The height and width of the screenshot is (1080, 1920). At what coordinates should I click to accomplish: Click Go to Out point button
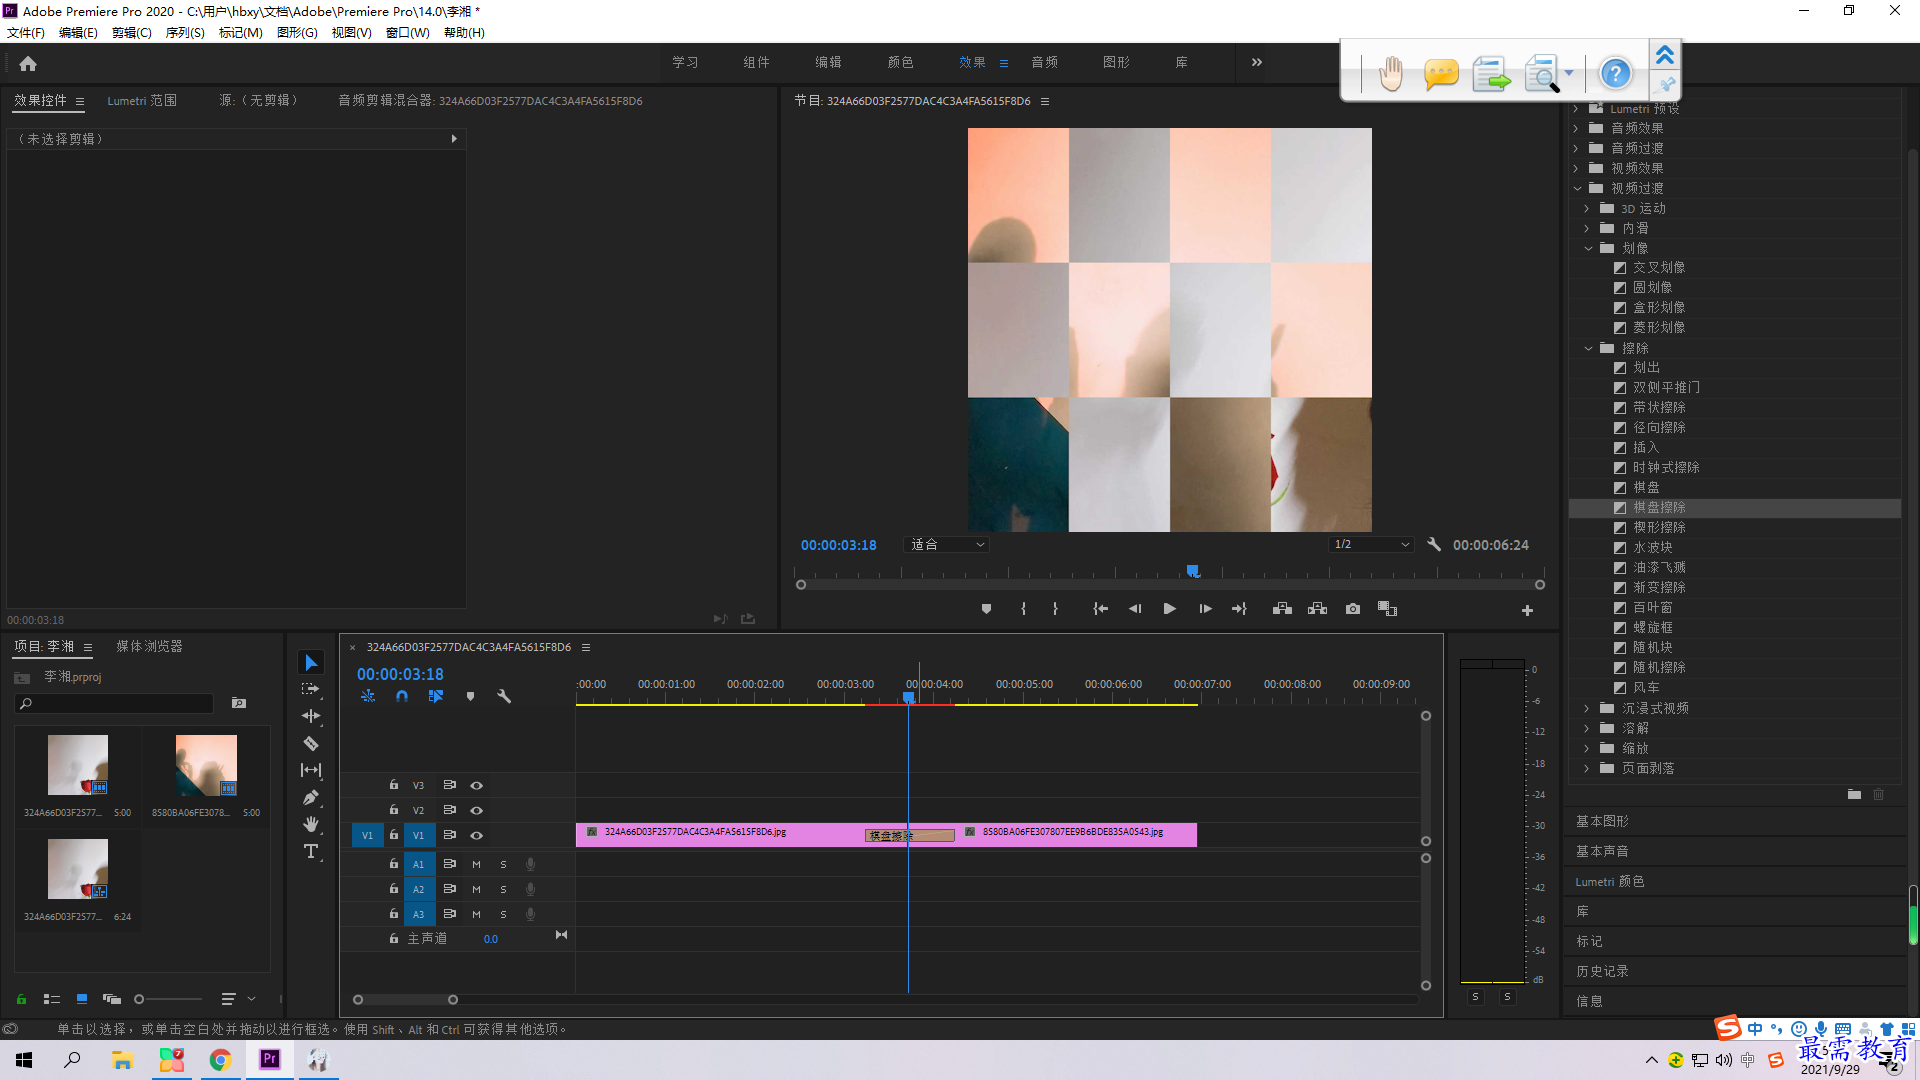[x=1239, y=609]
